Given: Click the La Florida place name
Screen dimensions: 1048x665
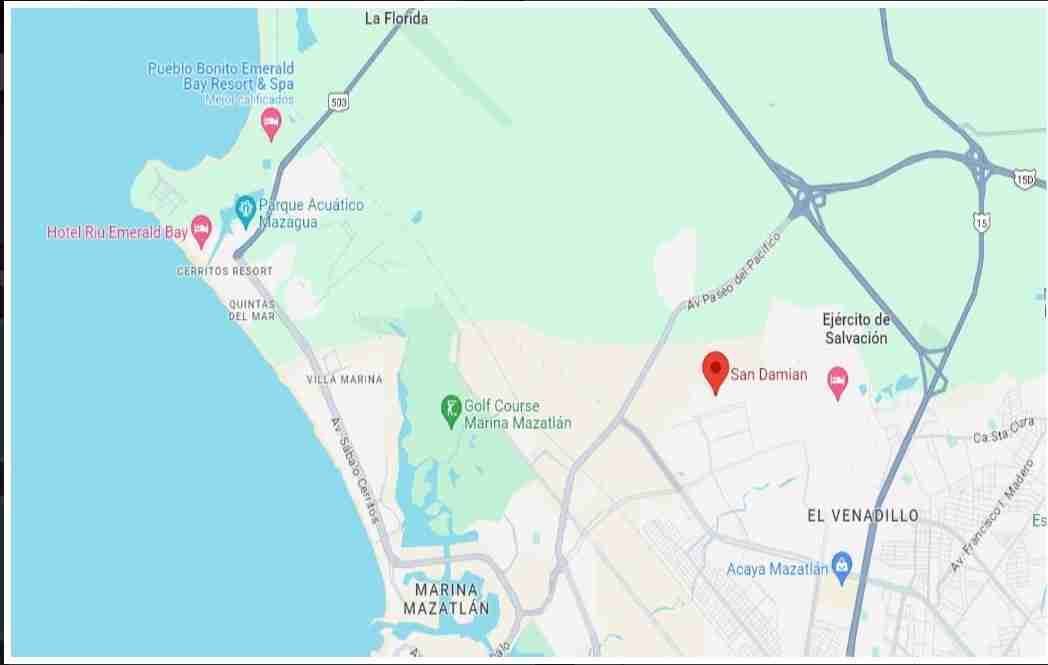Looking at the screenshot, I should 396,19.
